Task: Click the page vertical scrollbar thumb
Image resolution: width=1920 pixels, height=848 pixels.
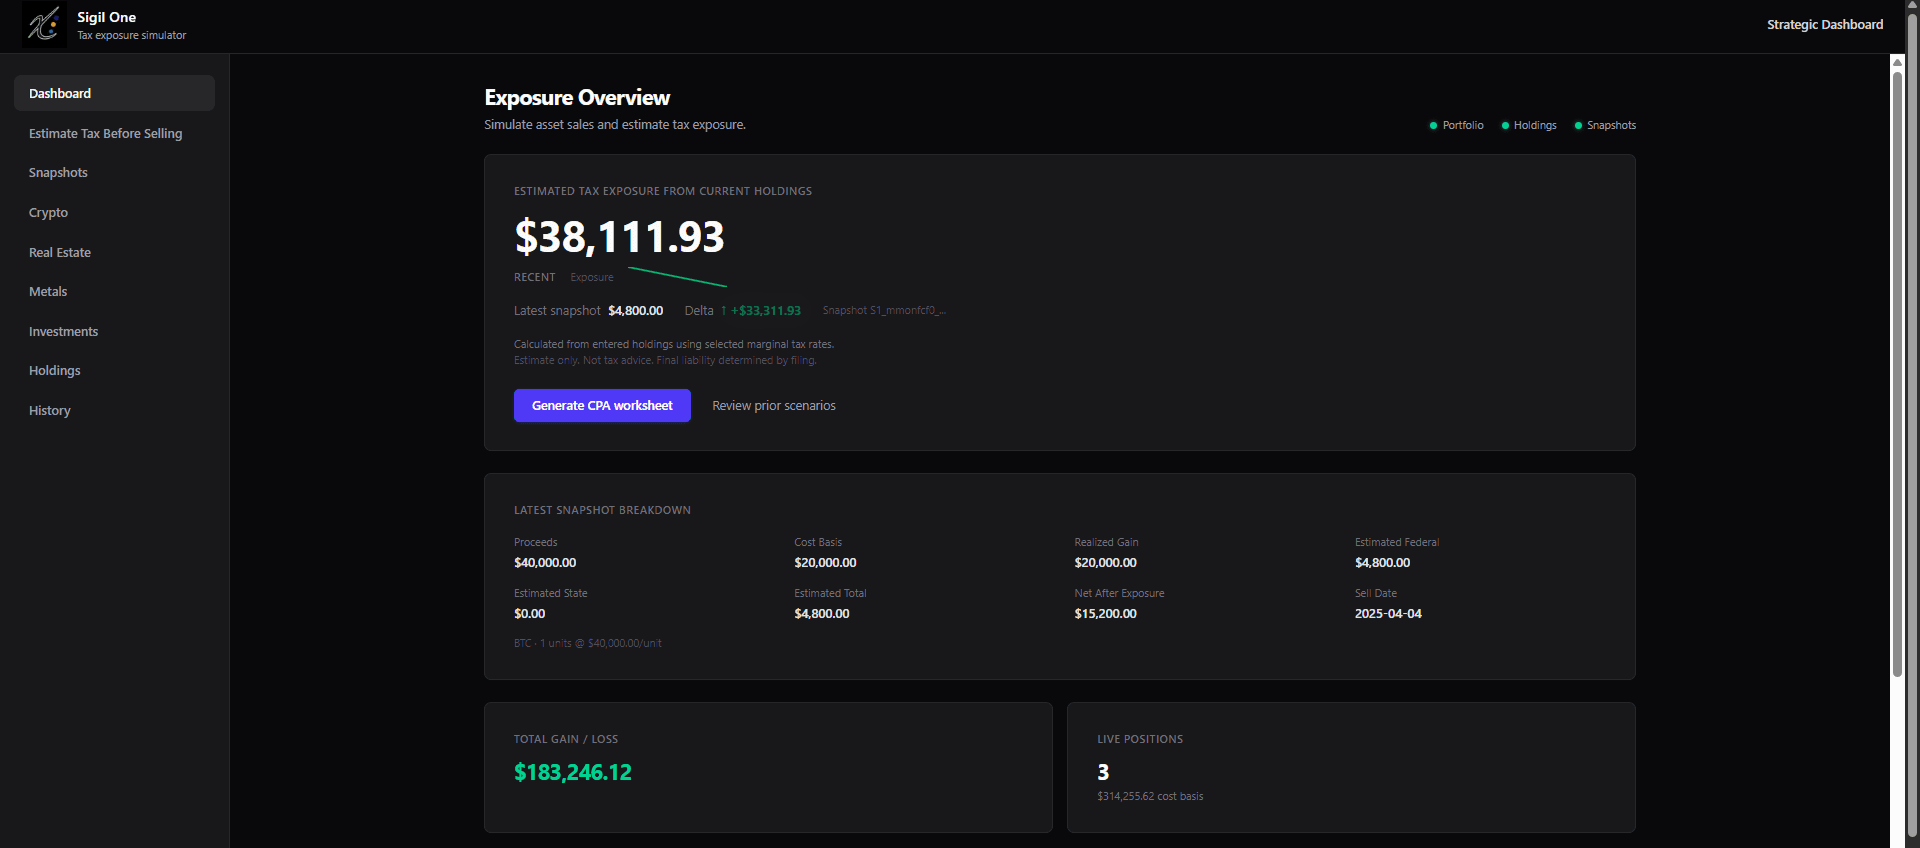Action: tap(1897, 374)
